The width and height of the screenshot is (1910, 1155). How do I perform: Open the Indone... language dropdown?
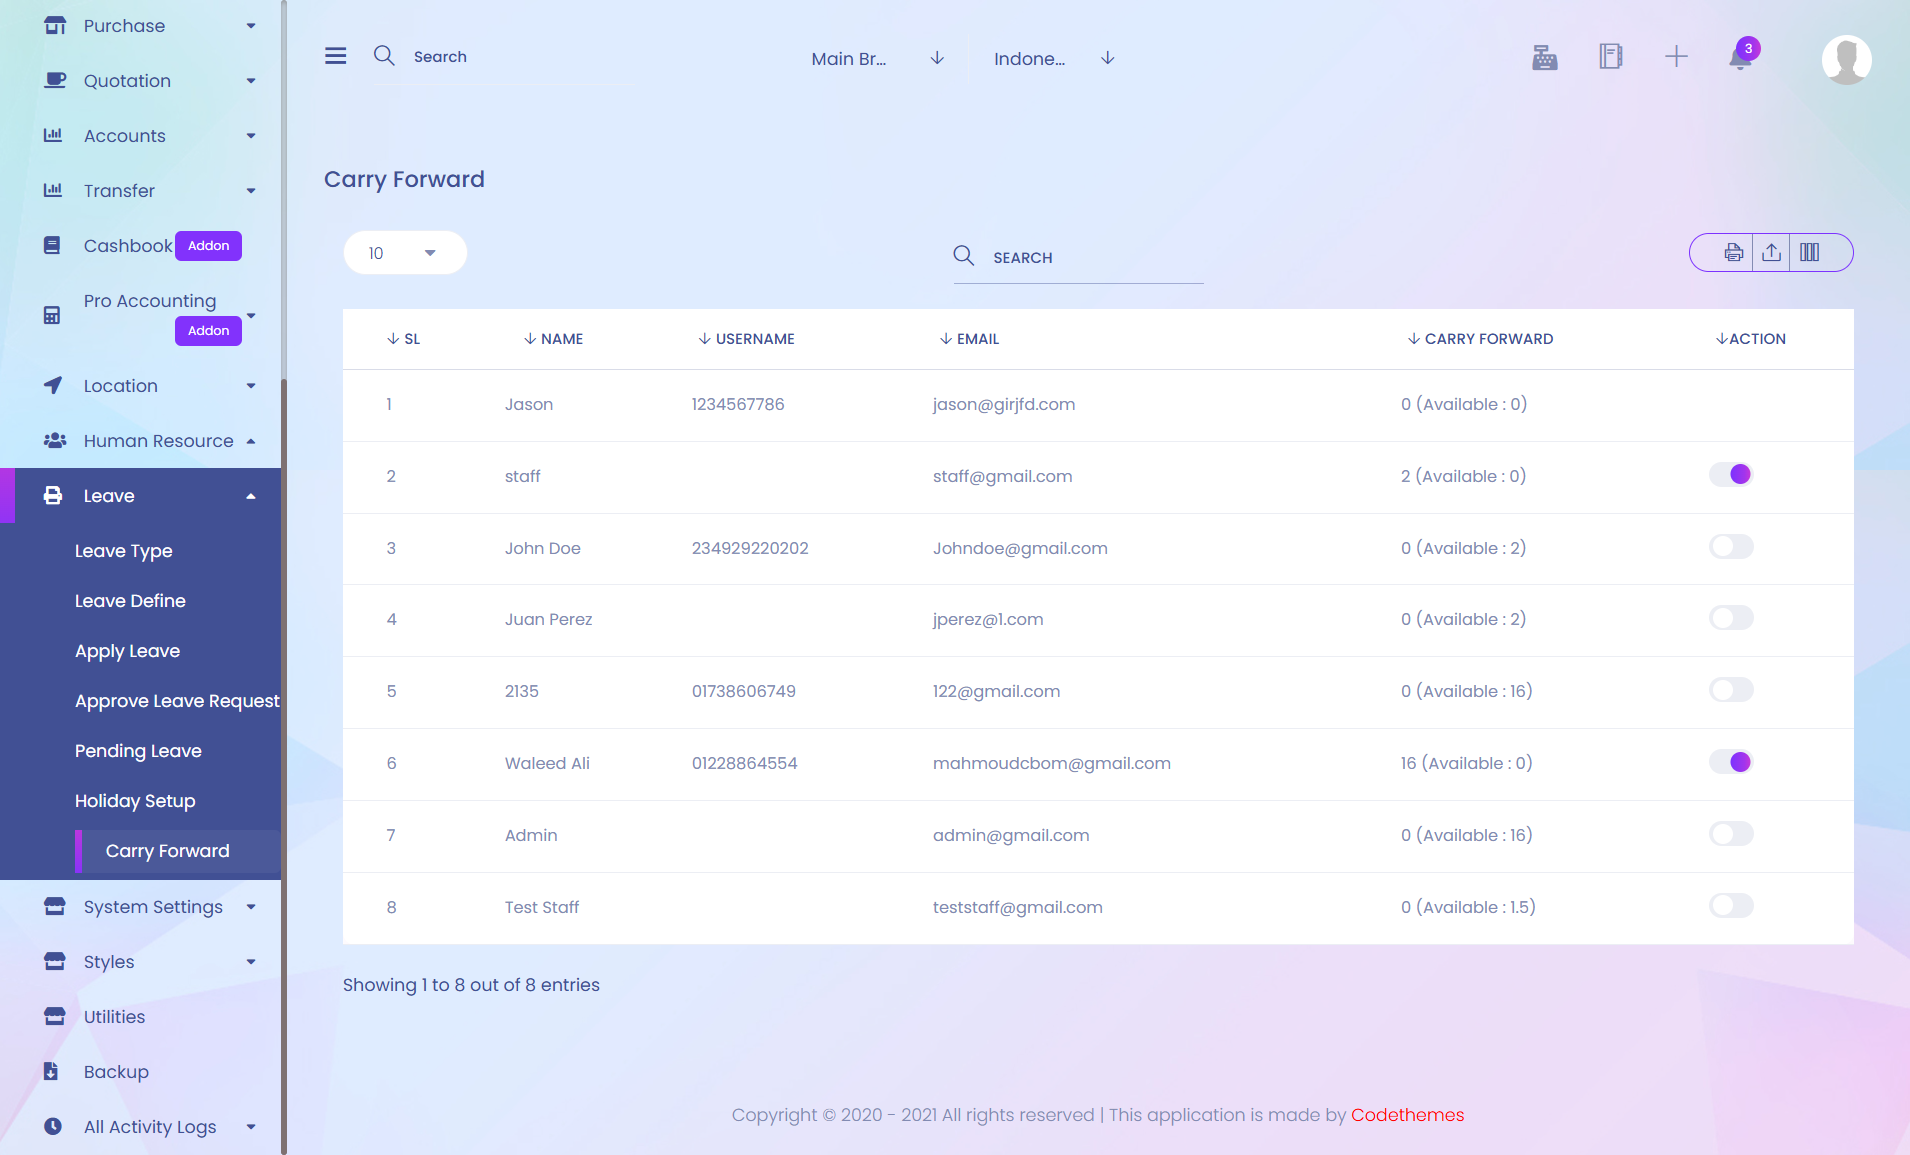tap(1054, 58)
